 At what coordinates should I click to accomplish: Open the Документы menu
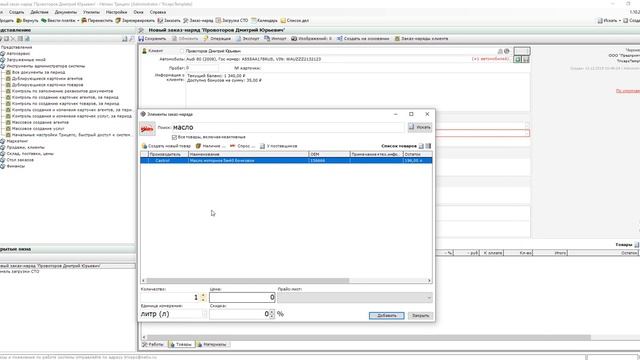[x=65, y=12]
